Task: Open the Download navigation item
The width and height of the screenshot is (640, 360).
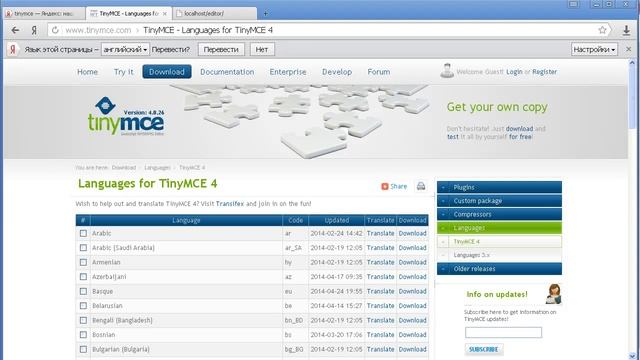Action: 167,72
